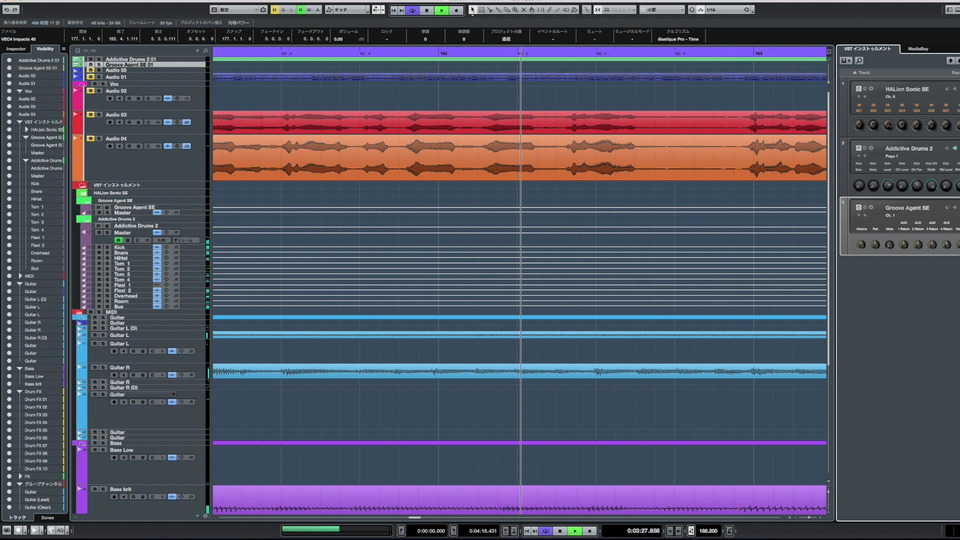The width and height of the screenshot is (960, 540).
Task: Toggle visibility dot for the Kick track
Action: click(9, 184)
